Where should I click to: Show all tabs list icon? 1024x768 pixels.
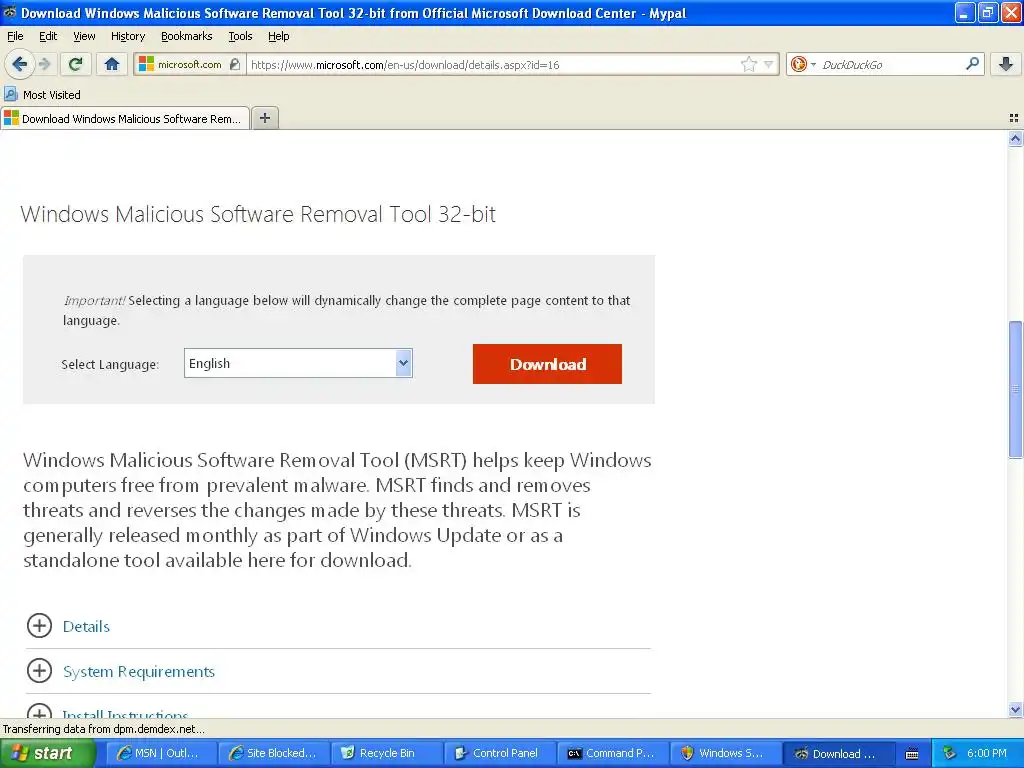click(x=1014, y=118)
